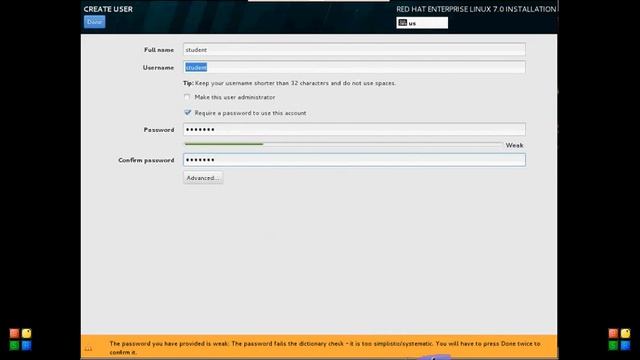The image size is (640, 360).
Task: Click into the Password field
Action: 354,129
